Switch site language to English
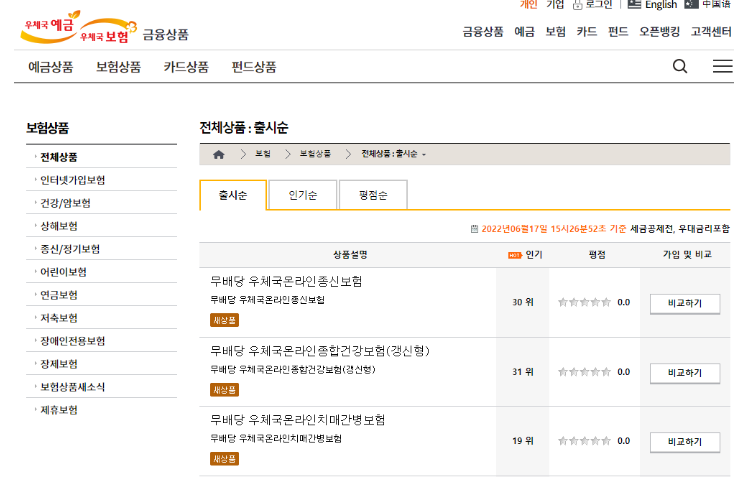 (661, 4)
